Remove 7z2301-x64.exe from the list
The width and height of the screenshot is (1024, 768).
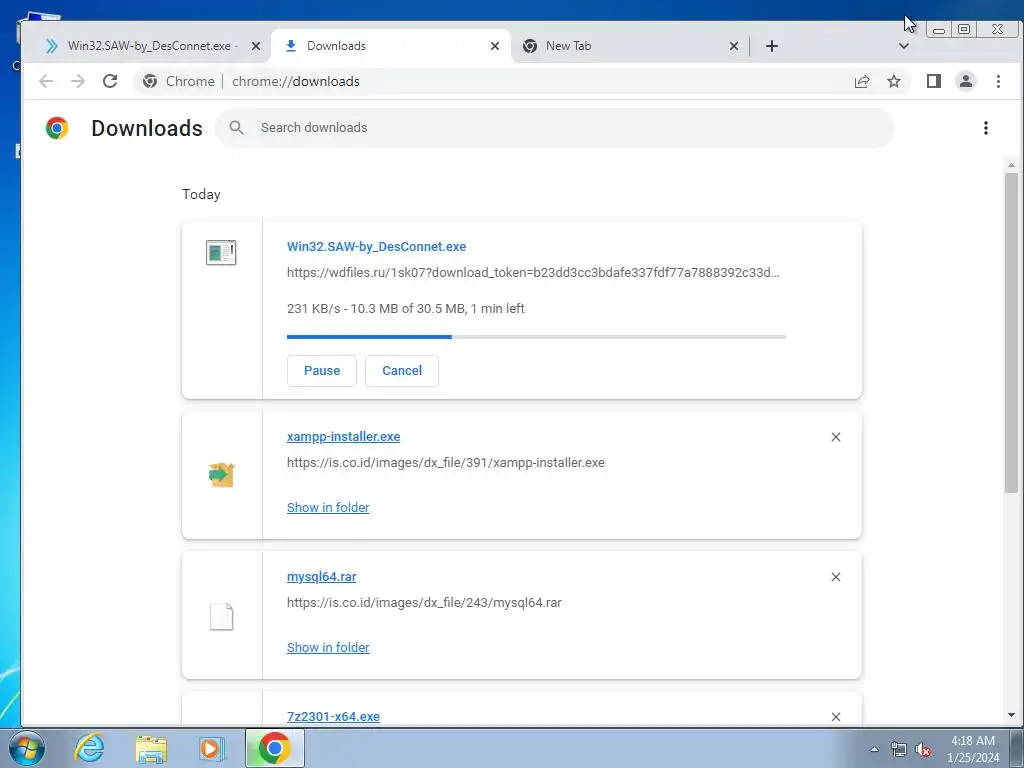[x=836, y=716]
